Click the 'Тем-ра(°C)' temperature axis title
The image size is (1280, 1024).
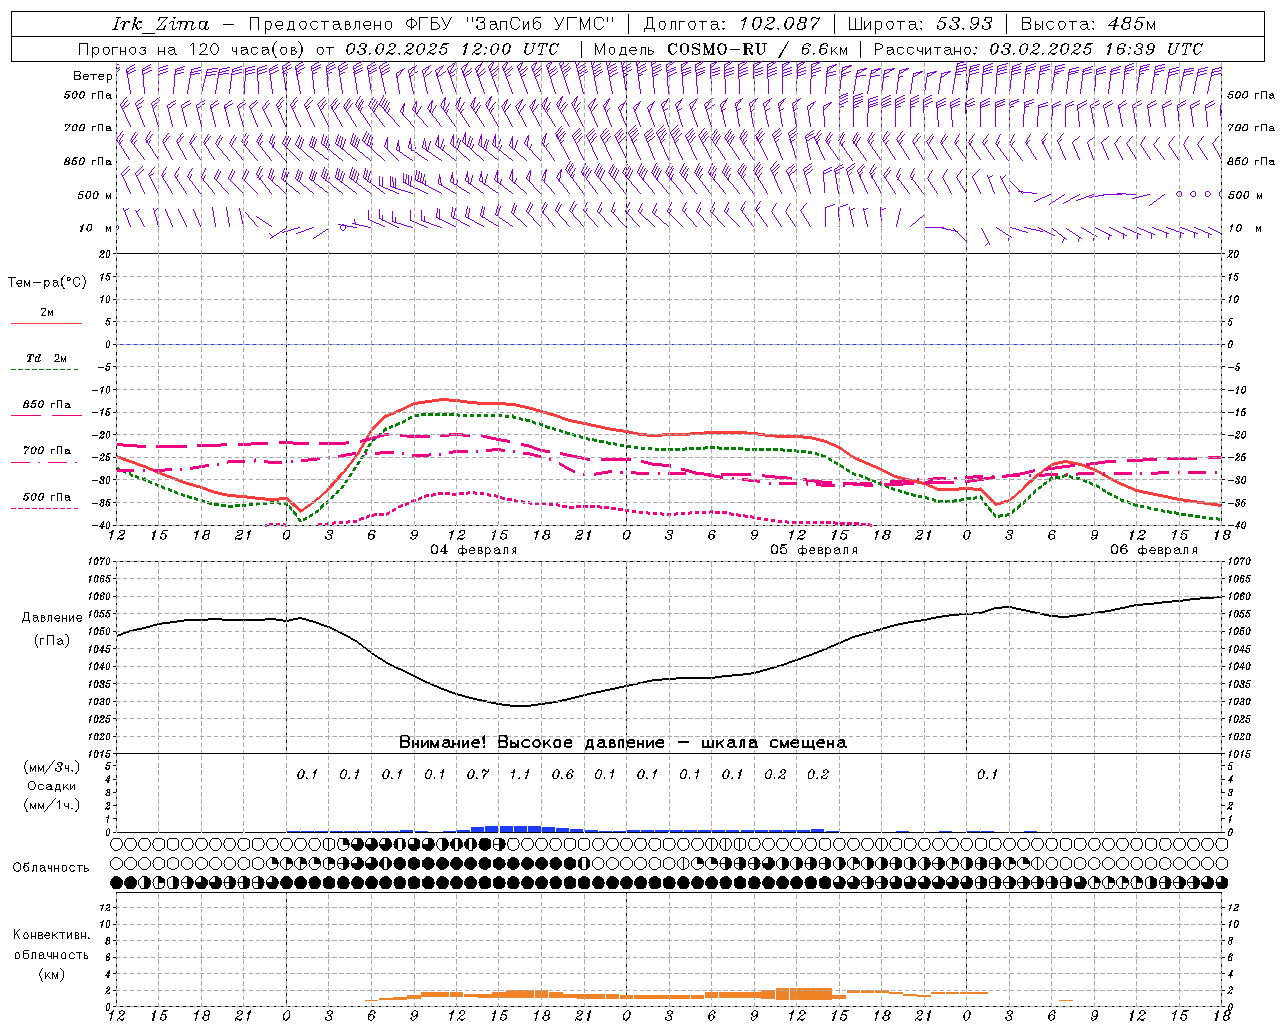click(47, 283)
